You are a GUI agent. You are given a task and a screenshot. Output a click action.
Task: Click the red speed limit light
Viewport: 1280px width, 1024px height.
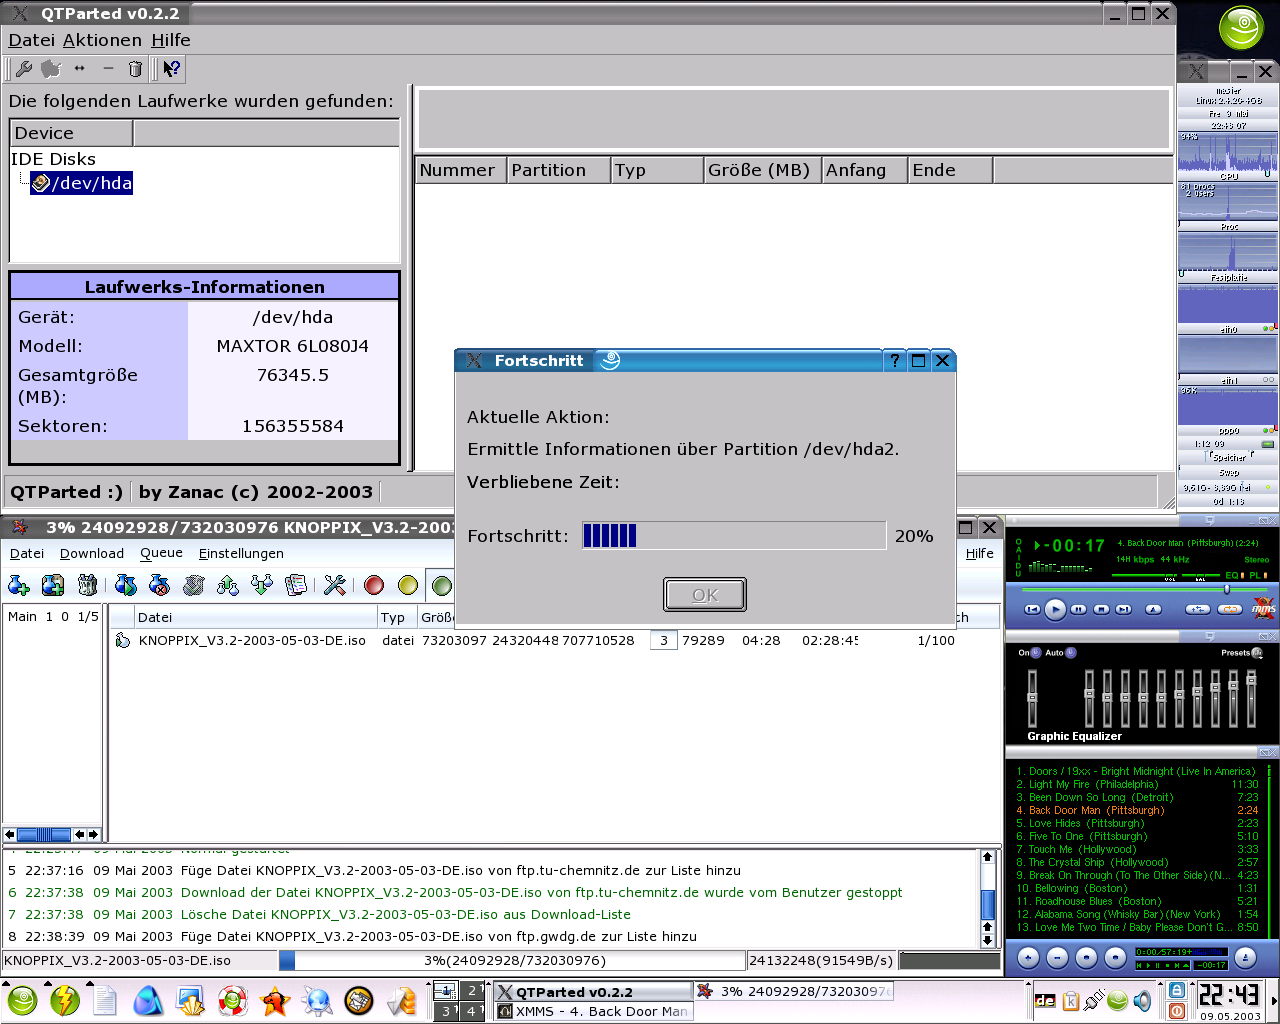tap(374, 585)
